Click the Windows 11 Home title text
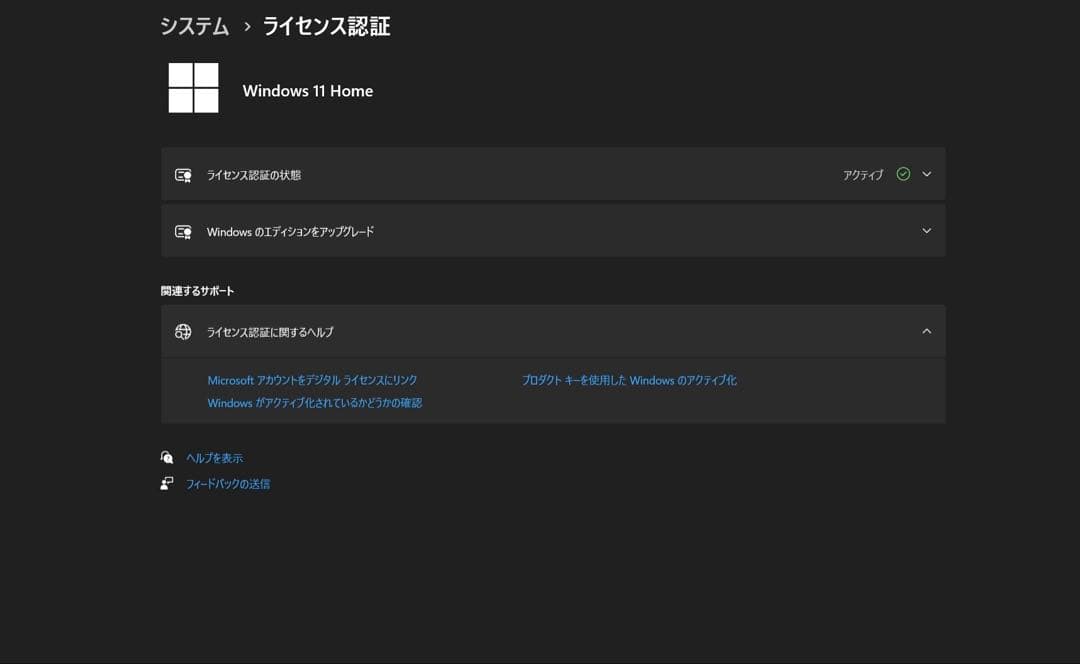Image resolution: width=1080 pixels, height=664 pixels. [307, 90]
